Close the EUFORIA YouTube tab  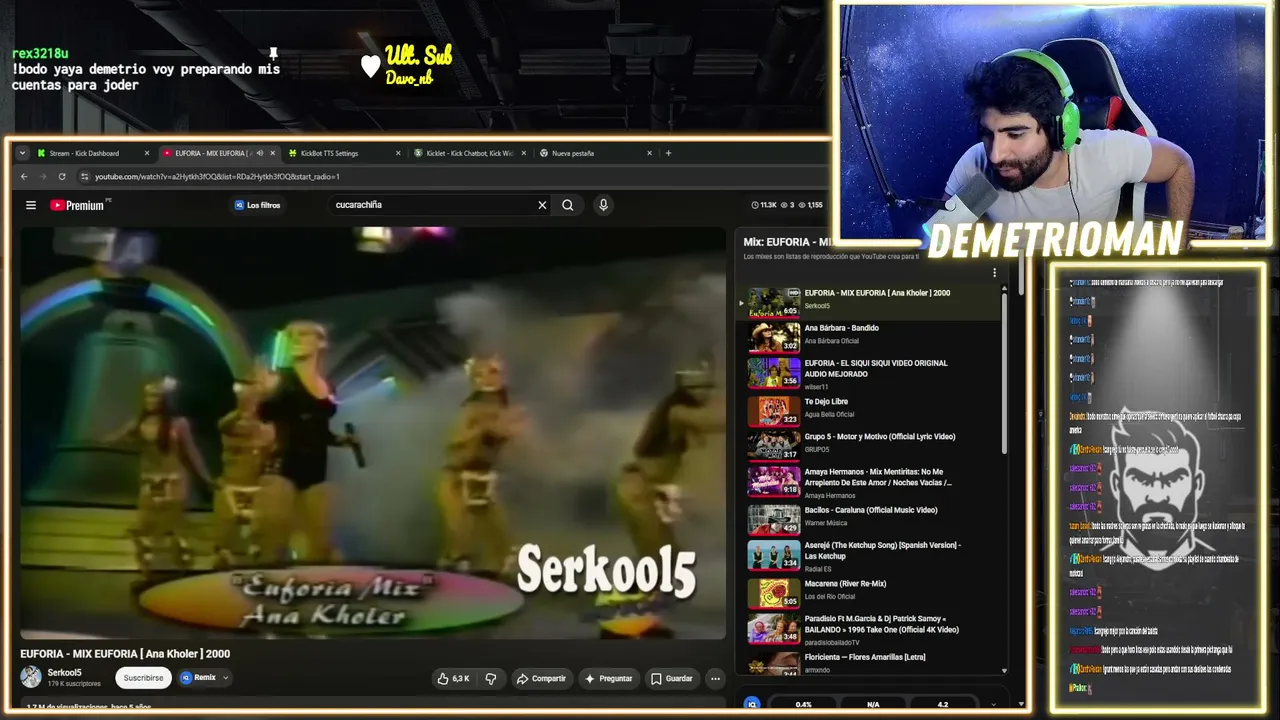coord(272,153)
